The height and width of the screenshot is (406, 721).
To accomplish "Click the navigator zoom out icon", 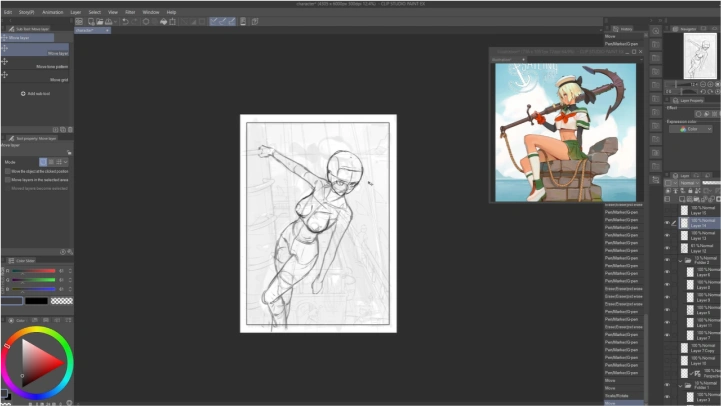I will coord(703,85).
